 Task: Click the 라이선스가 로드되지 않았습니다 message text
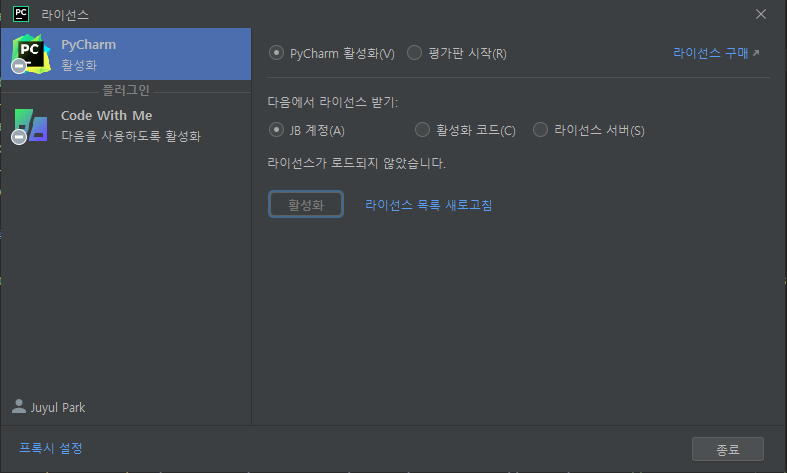click(356, 163)
